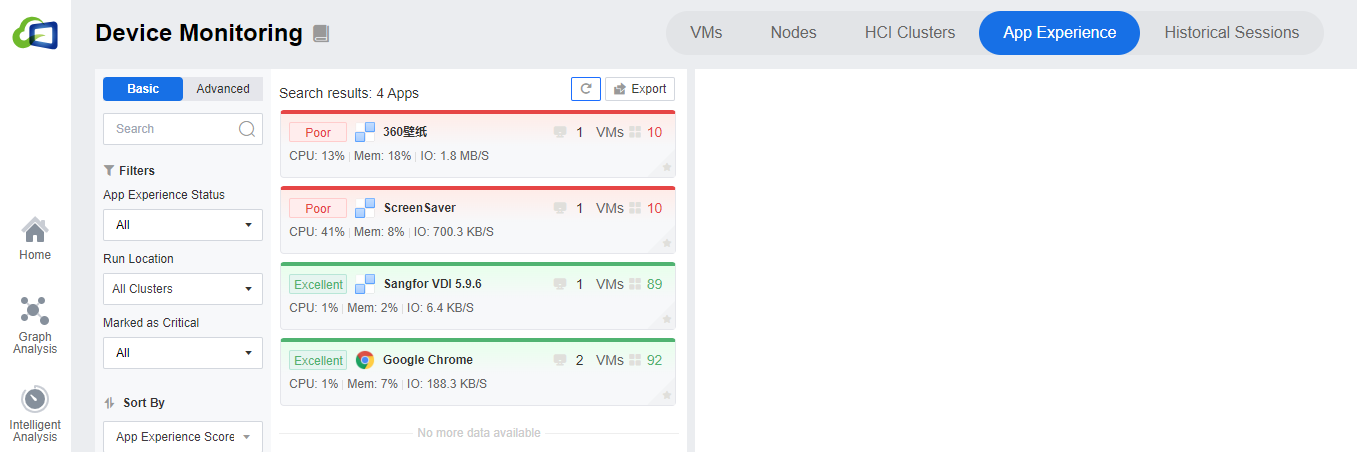
Task: Click the score grid icon on Sangfor VDI card
Action: pyautogui.click(x=634, y=284)
